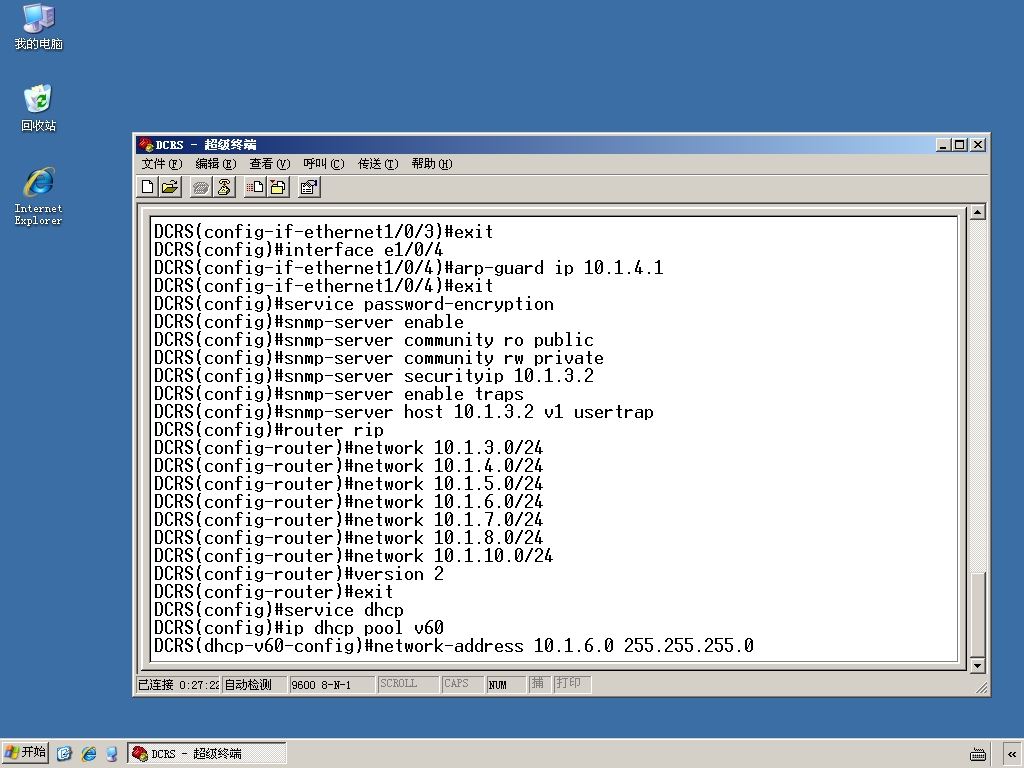Image resolution: width=1024 pixels, height=768 pixels.
Task: Click Internet Explorer in quick launch
Action: [88, 754]
